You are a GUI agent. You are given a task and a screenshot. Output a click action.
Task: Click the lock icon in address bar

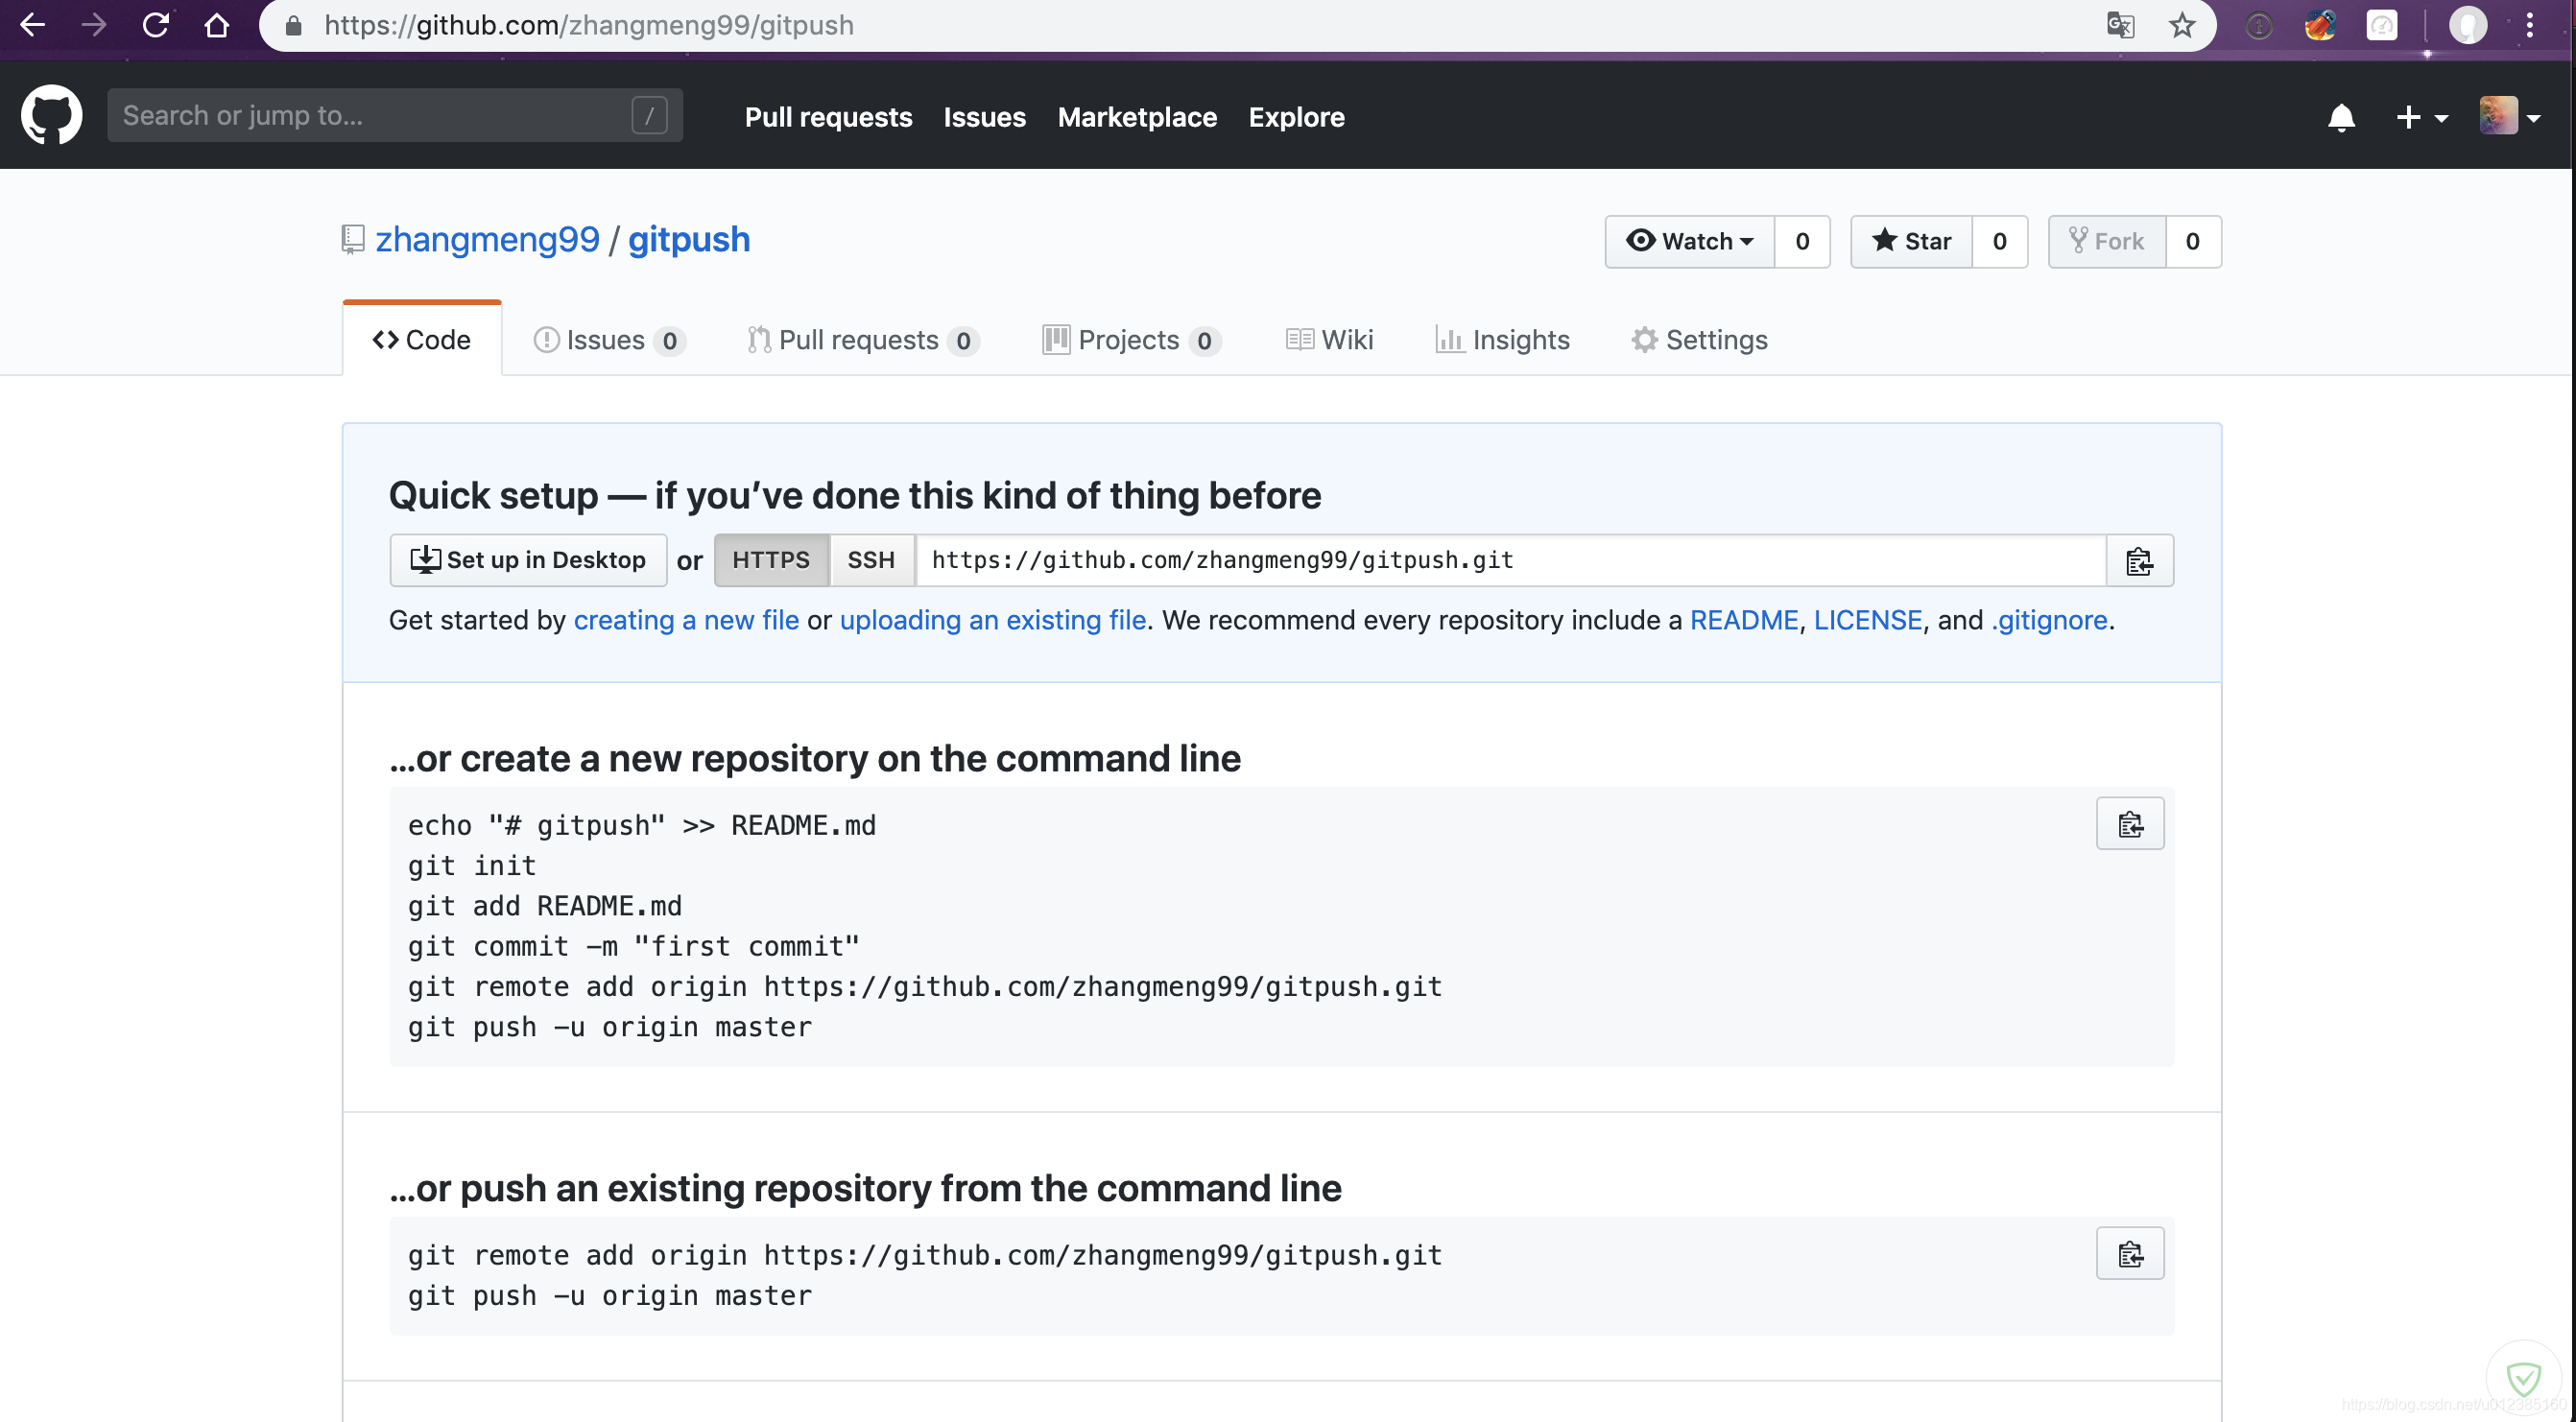(293, 25)
